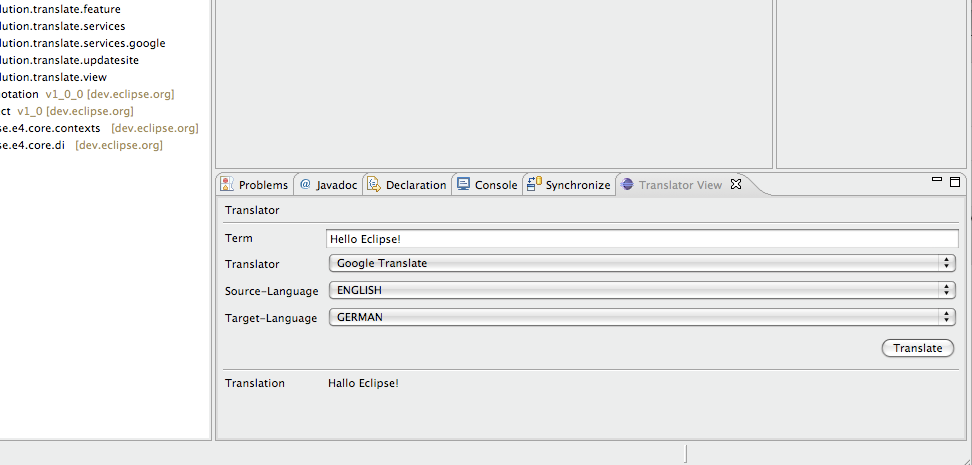Select the translate.services project
The height and width of the screenshot is (465, 972).
click(x=63, y=26)
